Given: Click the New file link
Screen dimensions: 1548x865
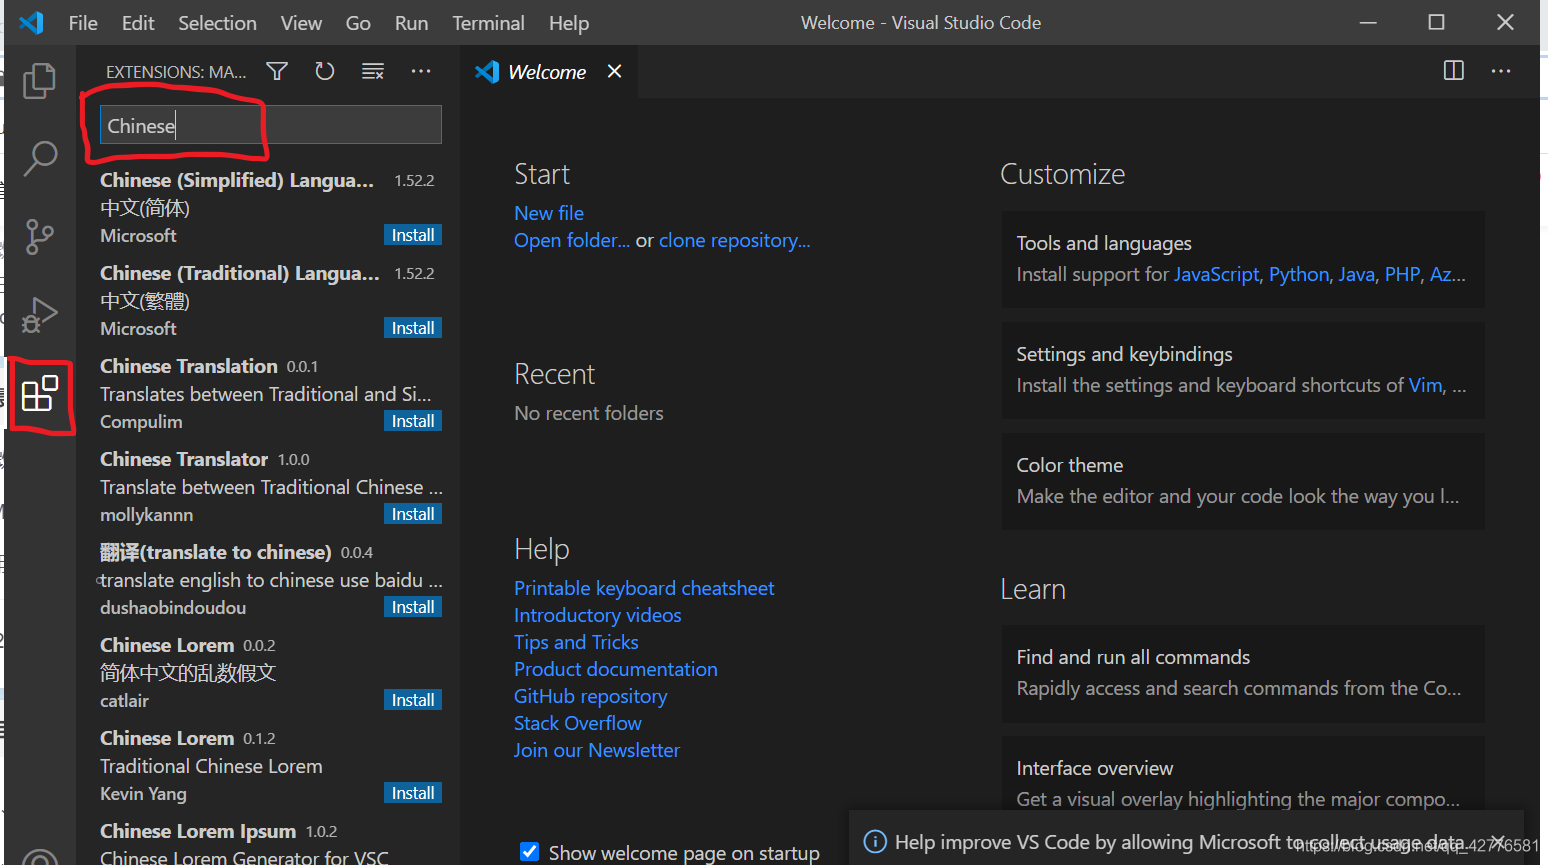Looking at the screenshot, I should click(549, 213).
